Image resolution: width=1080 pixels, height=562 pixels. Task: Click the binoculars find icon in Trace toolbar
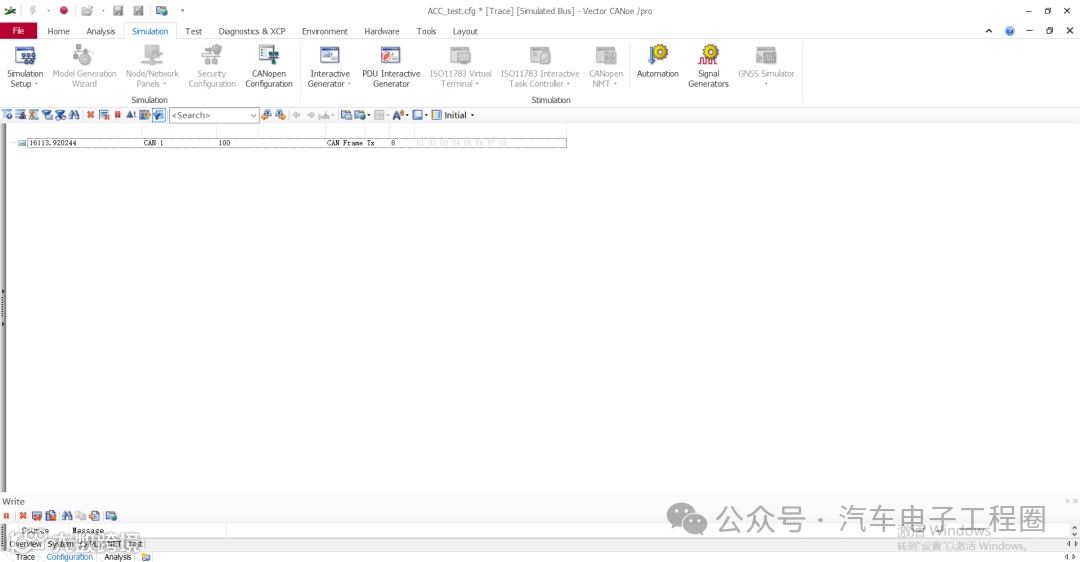pyautogui.click(x=74, y=115)
